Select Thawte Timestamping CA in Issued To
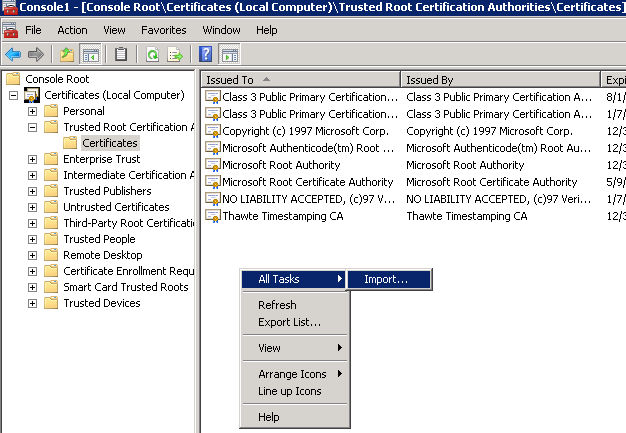The width and height of the screenshot is (626, 433). coord(283,216)
